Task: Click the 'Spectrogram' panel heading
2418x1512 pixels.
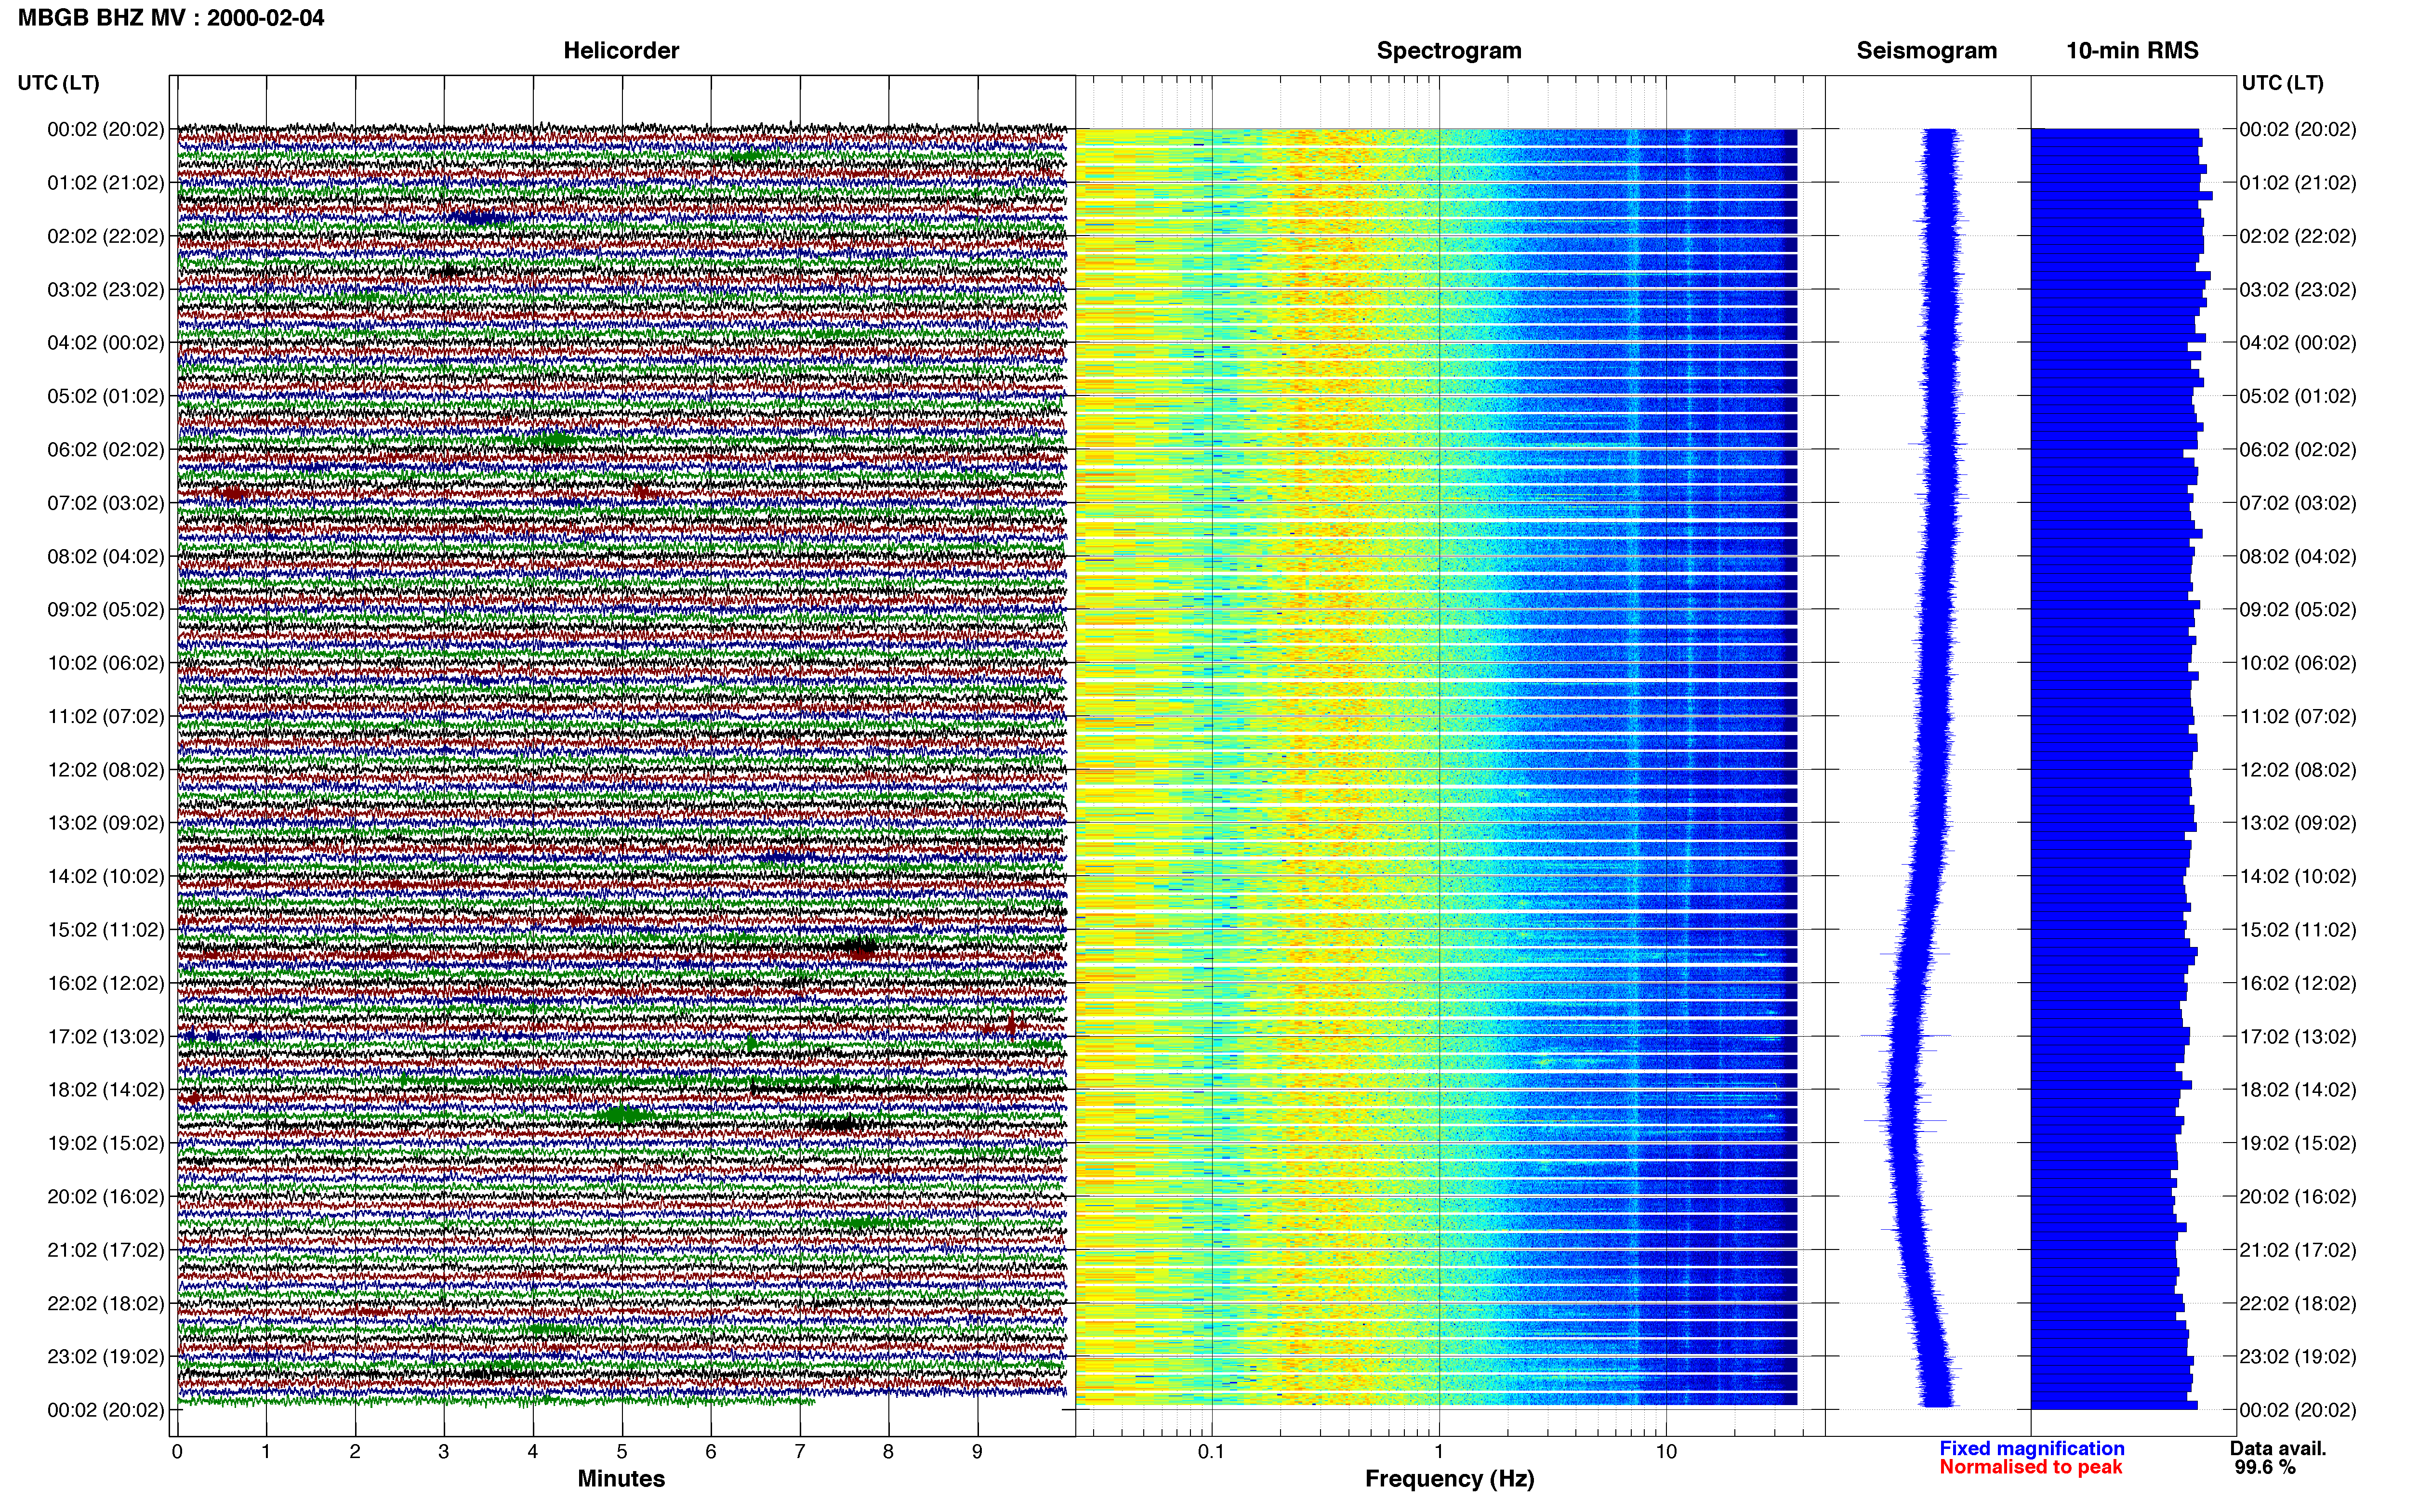Action: [x=1449, y=51]
